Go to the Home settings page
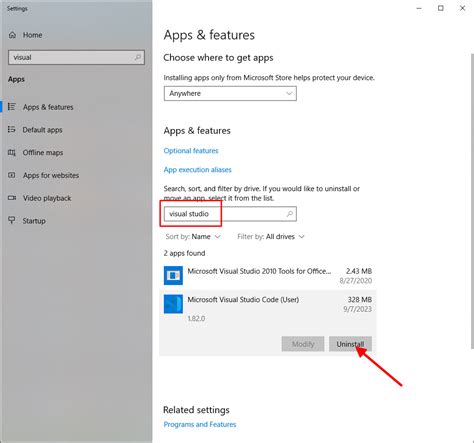The image size is (474, 443). (x=32, y=35)
